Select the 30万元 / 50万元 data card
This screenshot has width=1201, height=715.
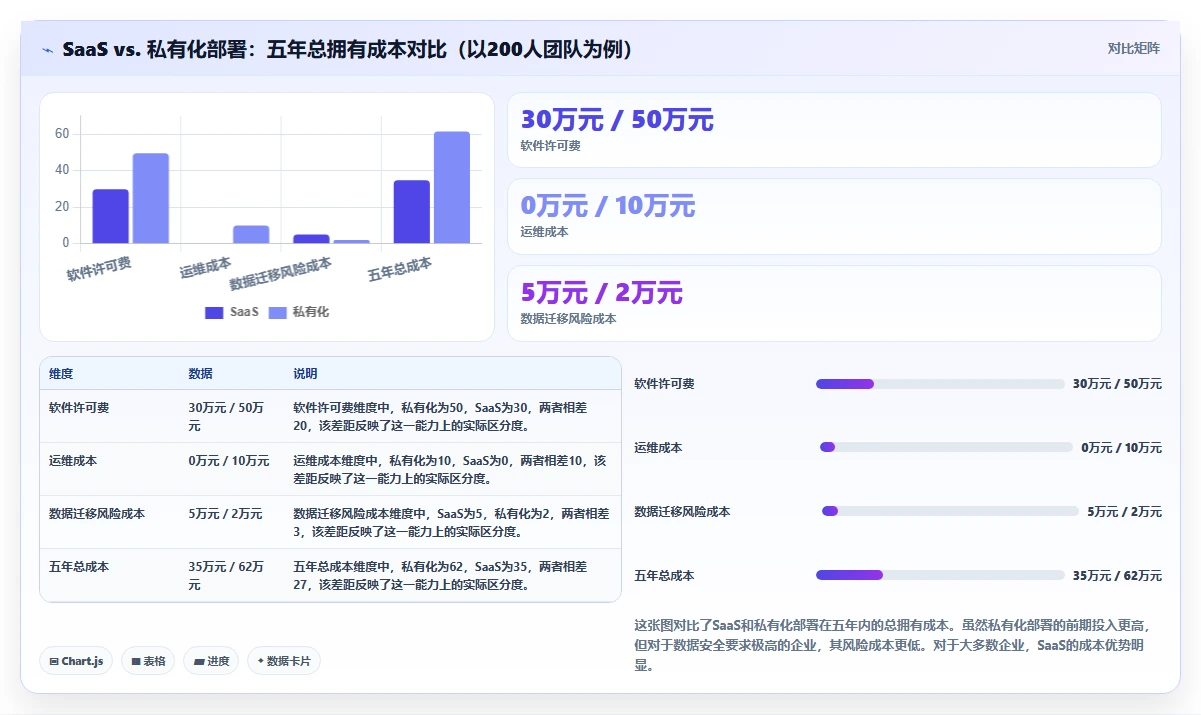[x=834, y=130]
